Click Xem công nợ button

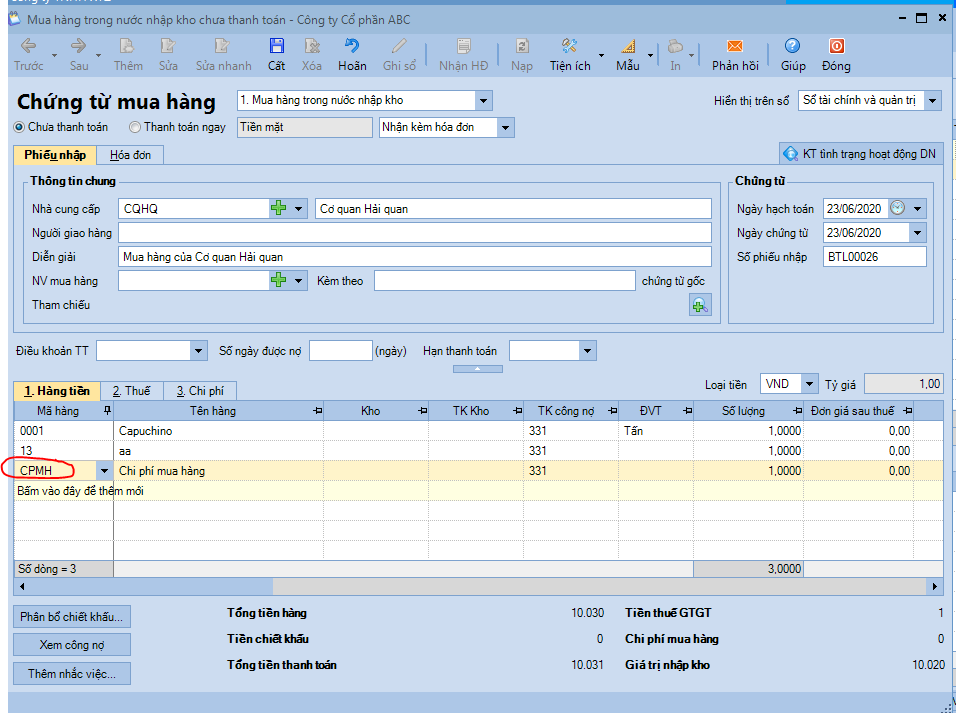(72, 645)
